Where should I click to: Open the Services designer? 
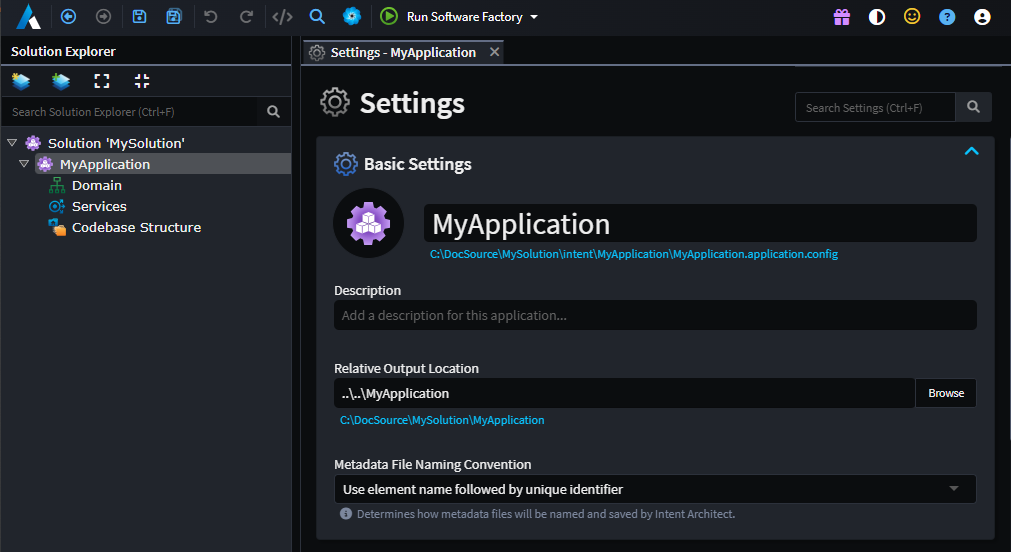(x=99, y=206)
